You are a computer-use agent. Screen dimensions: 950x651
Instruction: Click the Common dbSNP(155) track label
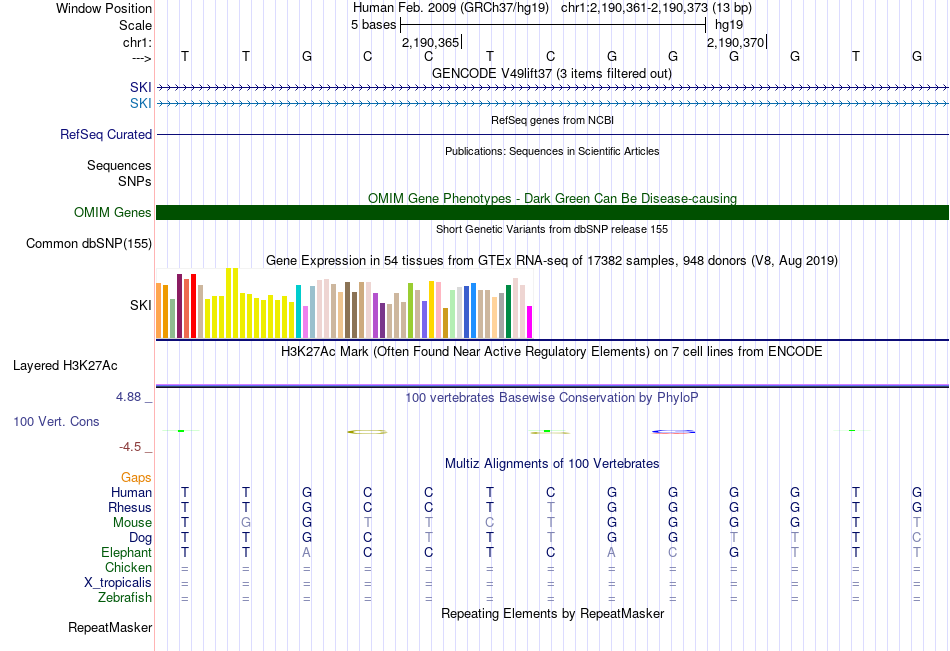pyautogui.click(x=89, y=243)
